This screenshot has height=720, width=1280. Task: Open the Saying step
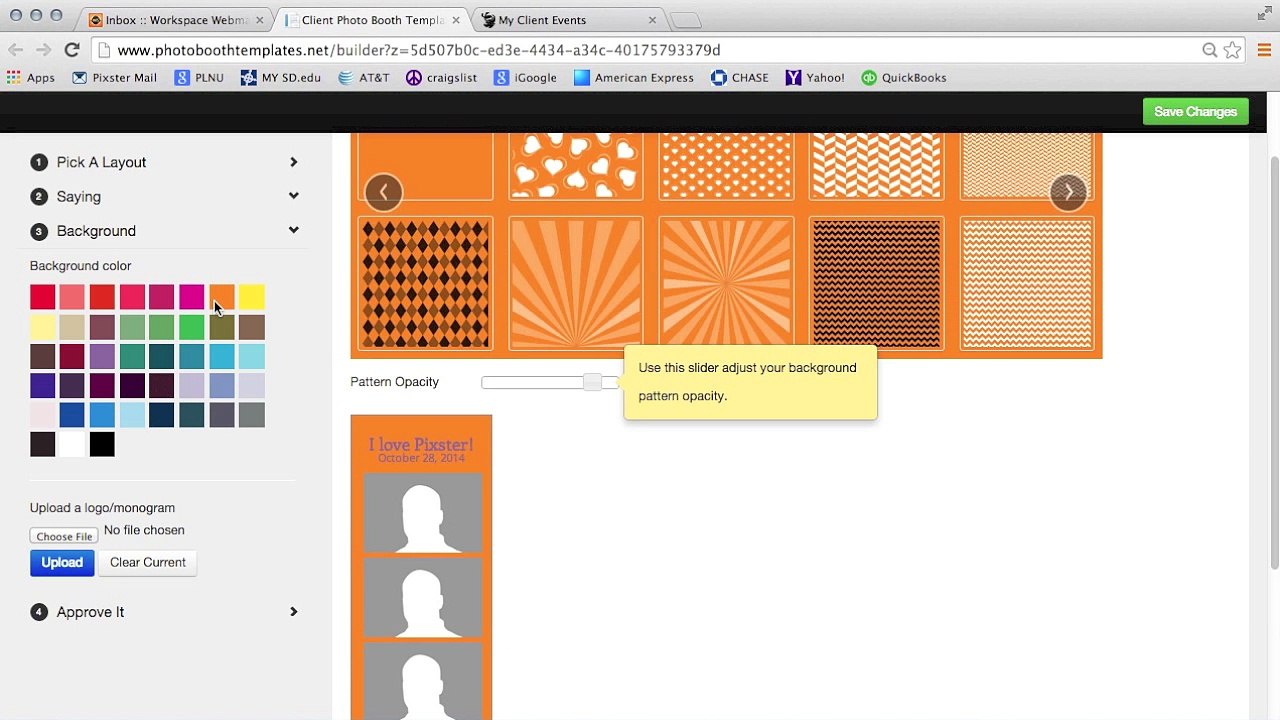79,197
